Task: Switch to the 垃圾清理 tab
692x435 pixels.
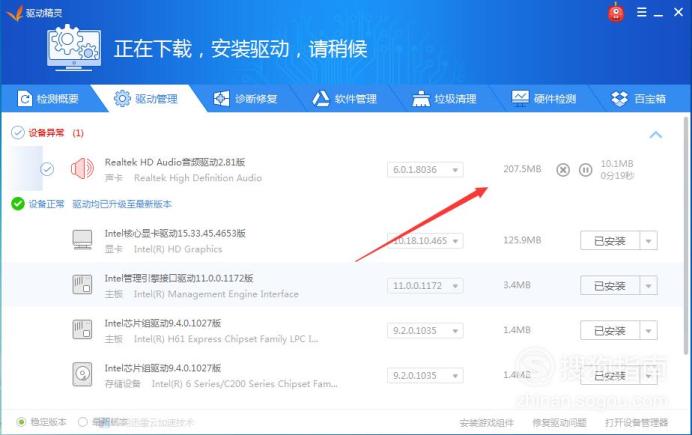Action: [x=444, y=99]
